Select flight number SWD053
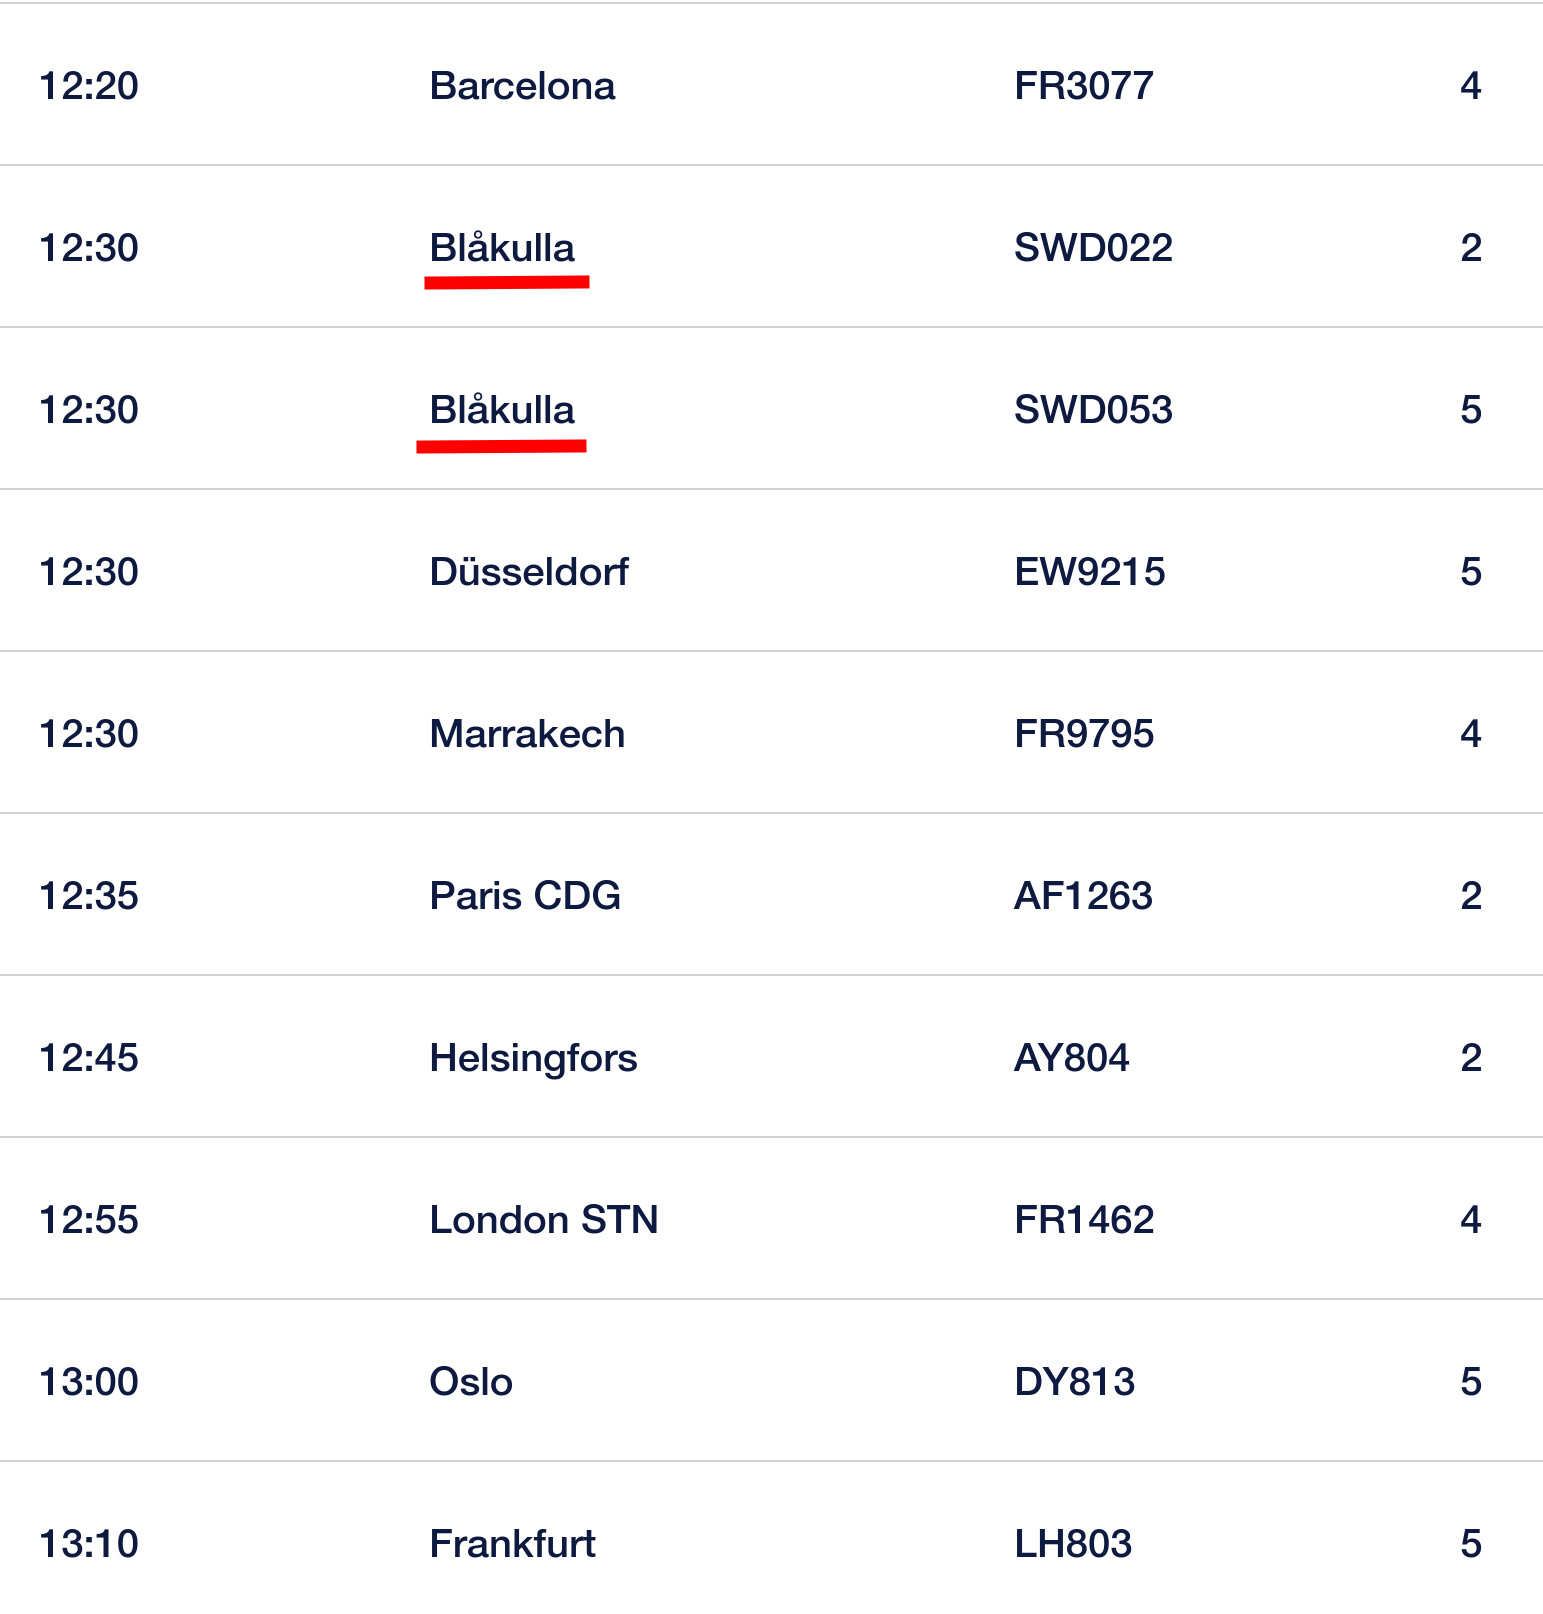1543x1614 pixels. [1093, 410]
